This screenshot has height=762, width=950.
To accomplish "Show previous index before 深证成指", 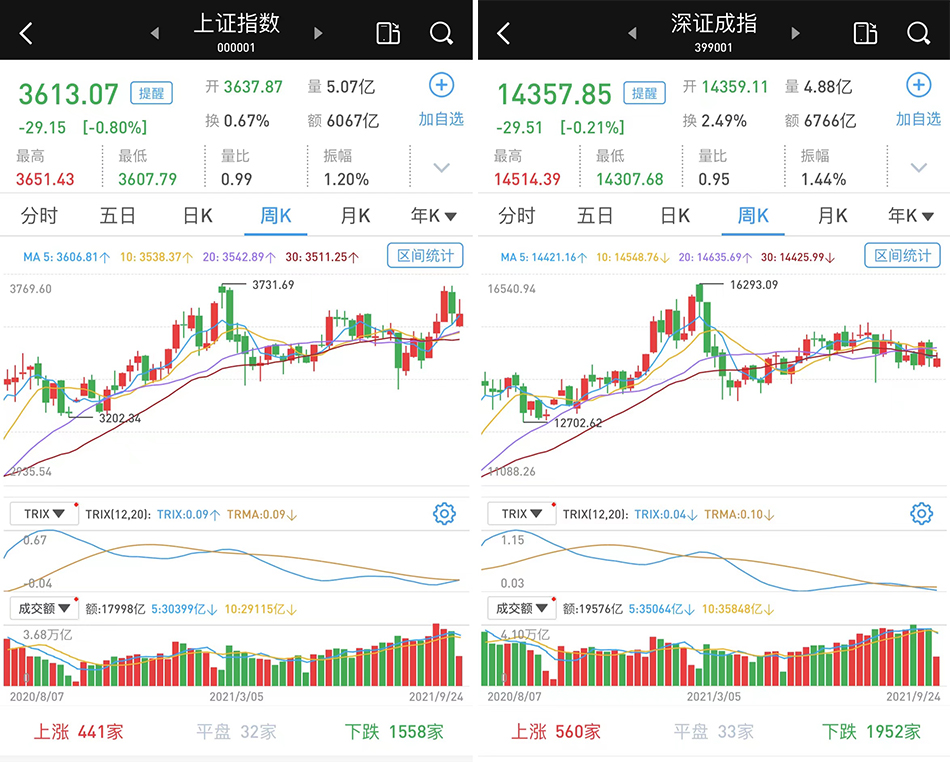I will tap(632, 33).
